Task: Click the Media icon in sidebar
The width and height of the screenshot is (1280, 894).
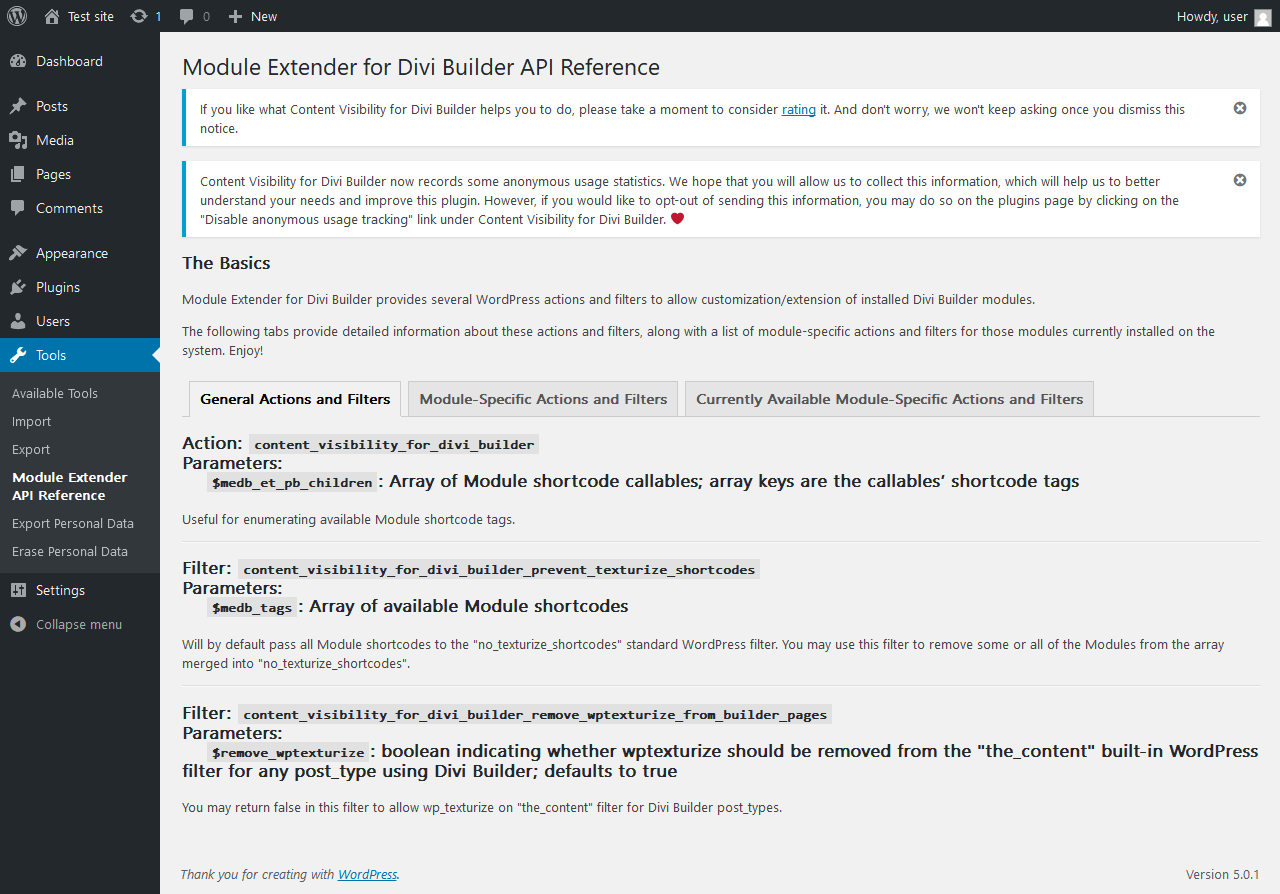Action: 18,140
